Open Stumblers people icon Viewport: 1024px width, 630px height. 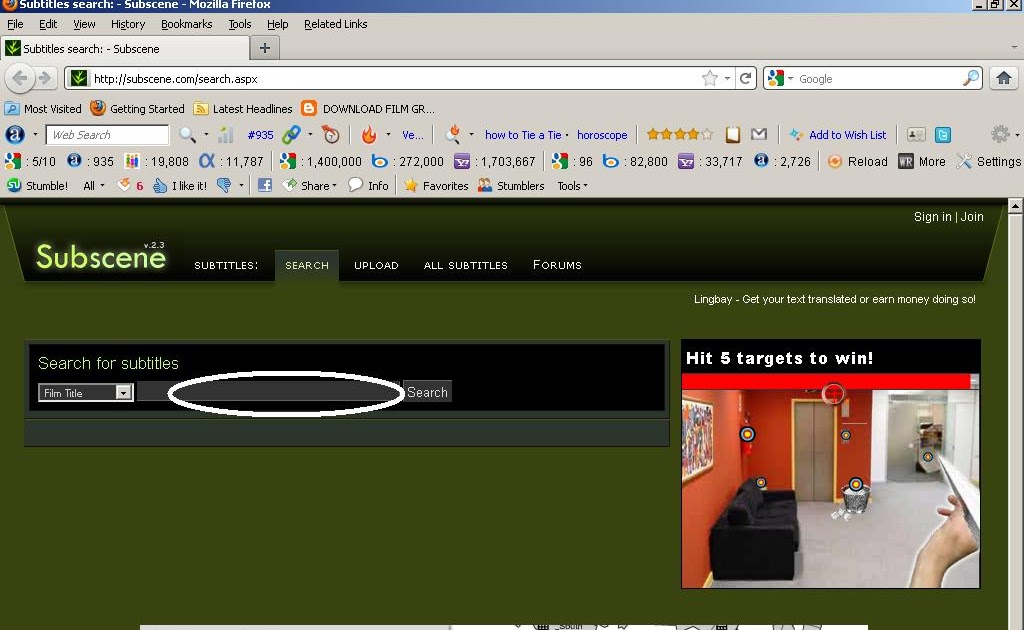485,185
